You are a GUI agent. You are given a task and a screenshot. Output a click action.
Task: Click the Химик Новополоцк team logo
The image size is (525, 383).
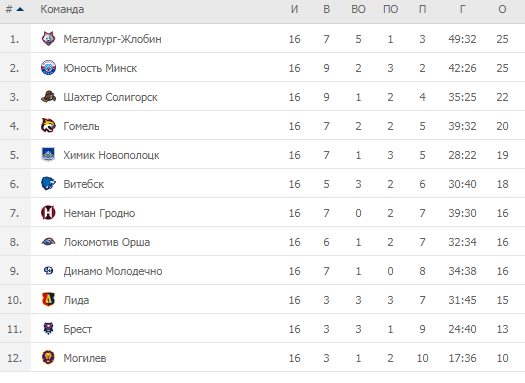48,155
